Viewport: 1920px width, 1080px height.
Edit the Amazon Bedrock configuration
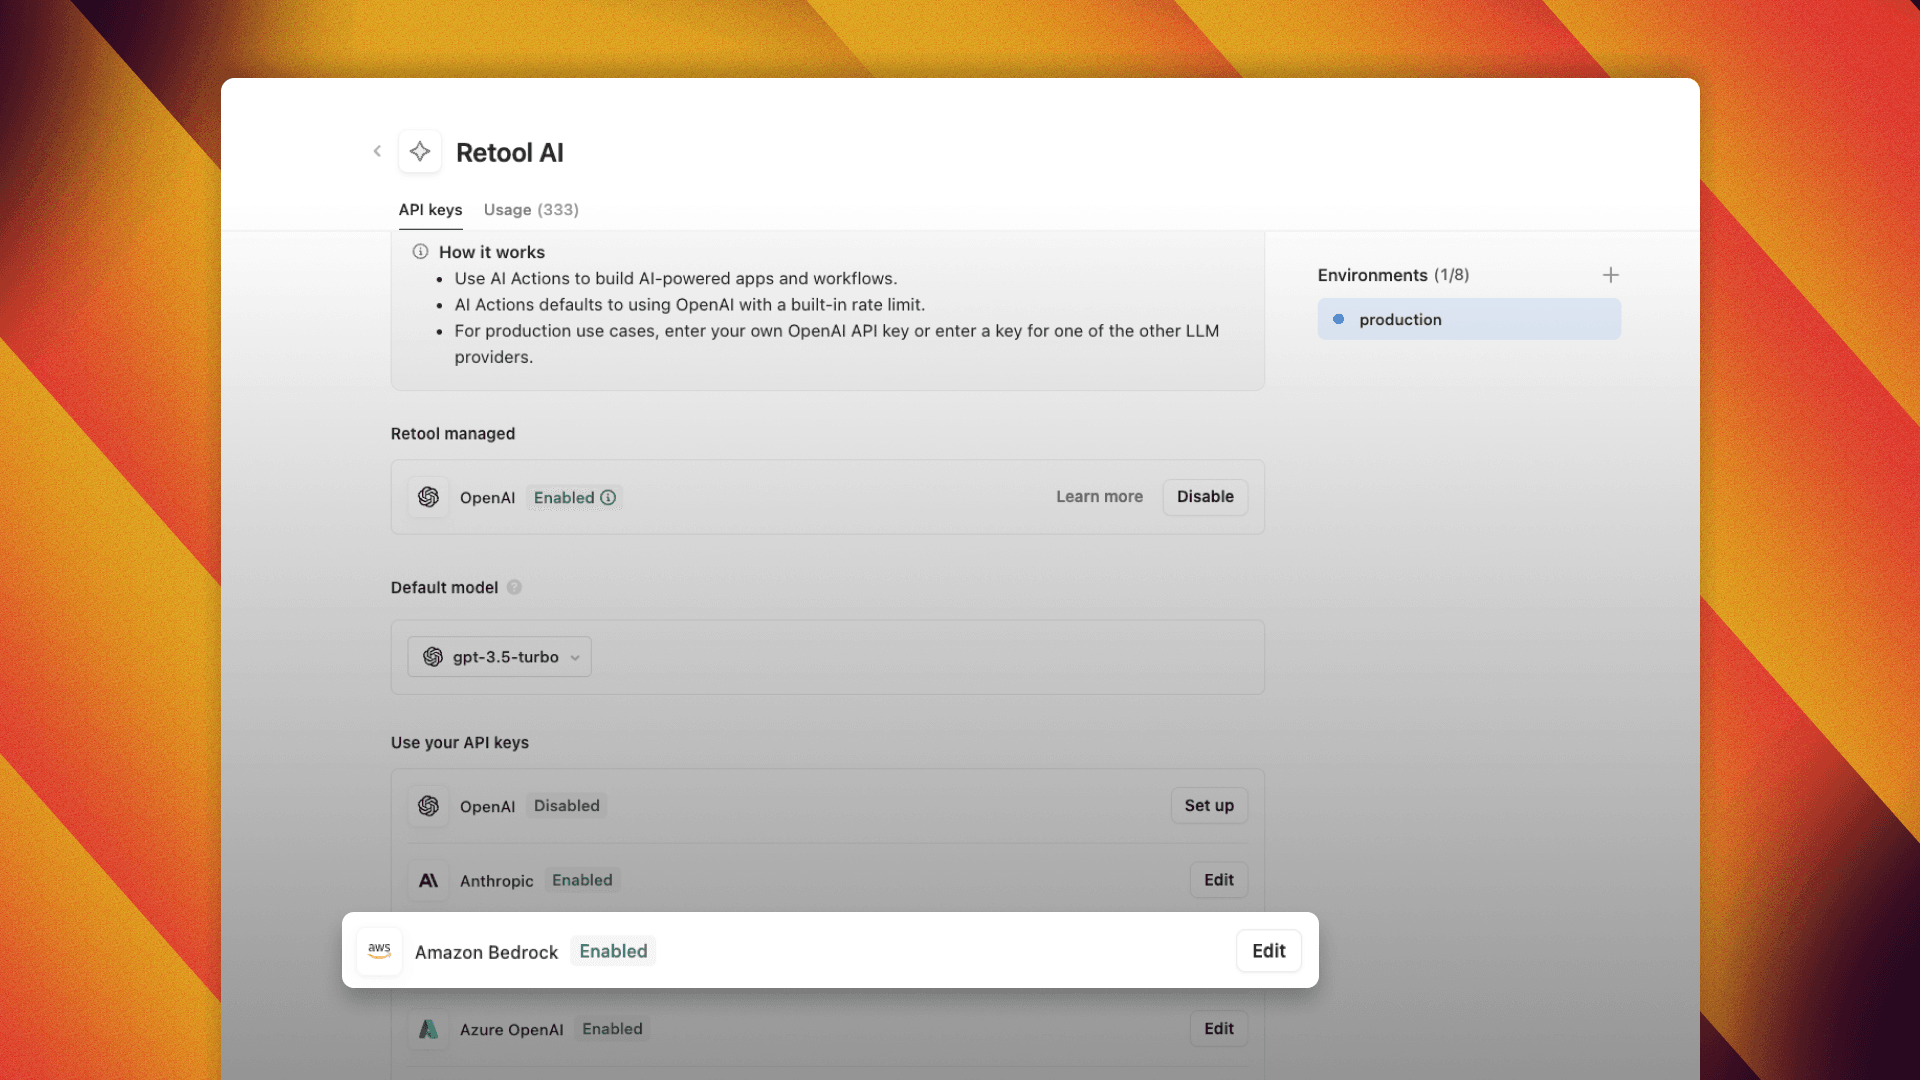coord(1268,951)
